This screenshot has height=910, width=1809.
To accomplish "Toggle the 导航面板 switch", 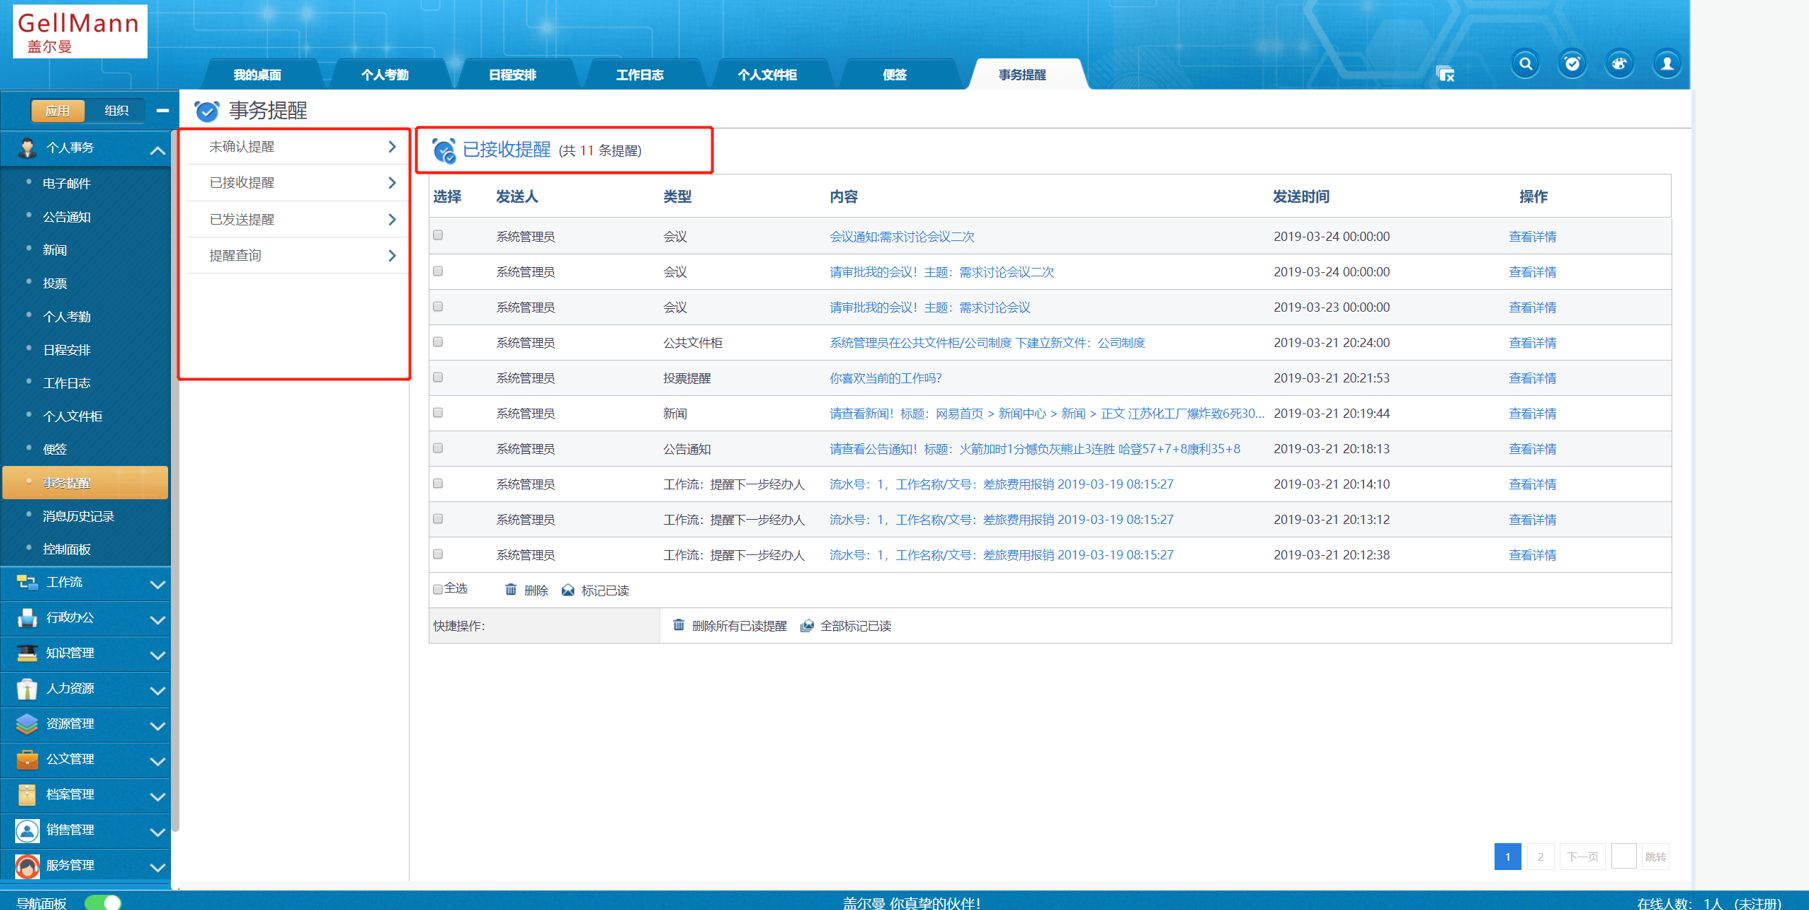I will coord(103,902).
